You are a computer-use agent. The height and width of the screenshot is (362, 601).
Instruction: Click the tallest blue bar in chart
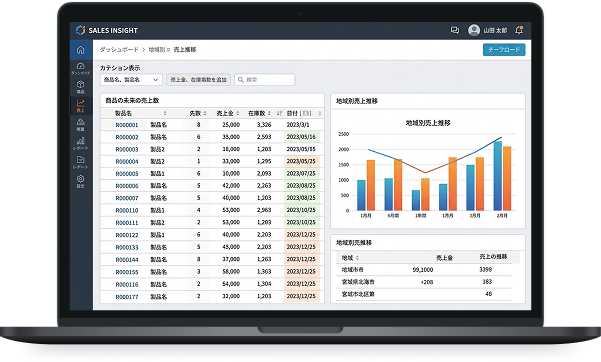pos(498,176)
